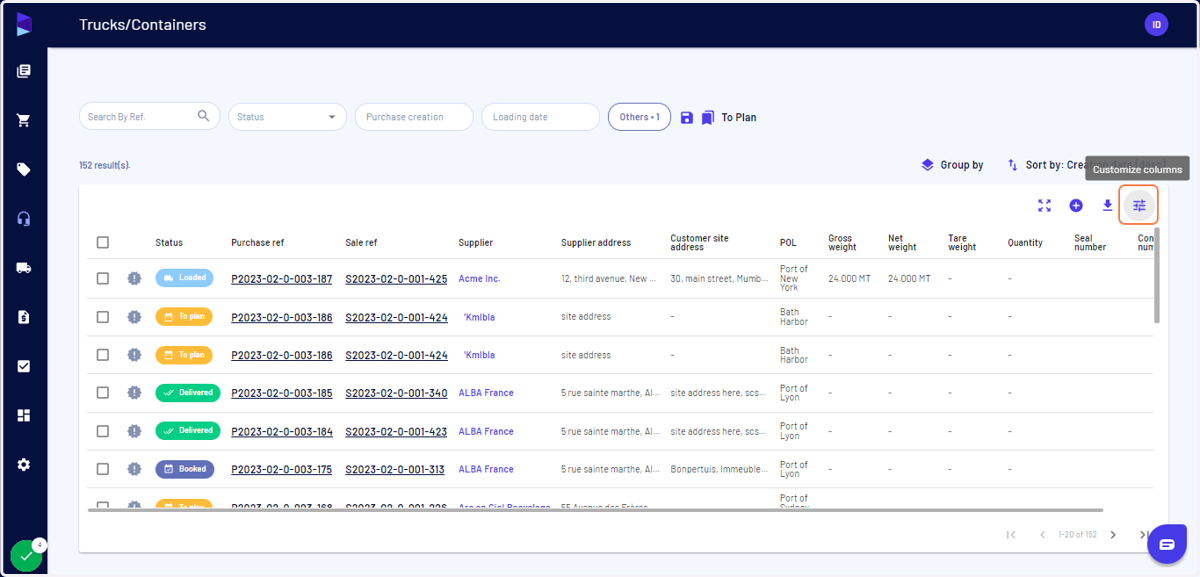
Task: Open the Sort by menu
Action: (1085, 165)
